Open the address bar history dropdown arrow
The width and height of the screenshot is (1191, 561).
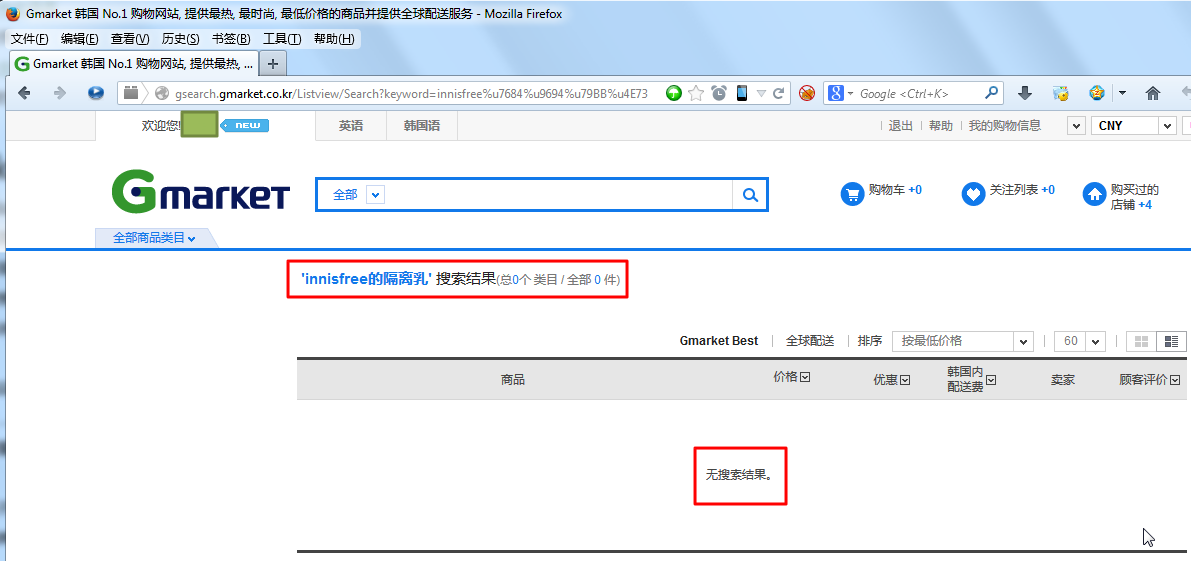click(x=761, y=93)
